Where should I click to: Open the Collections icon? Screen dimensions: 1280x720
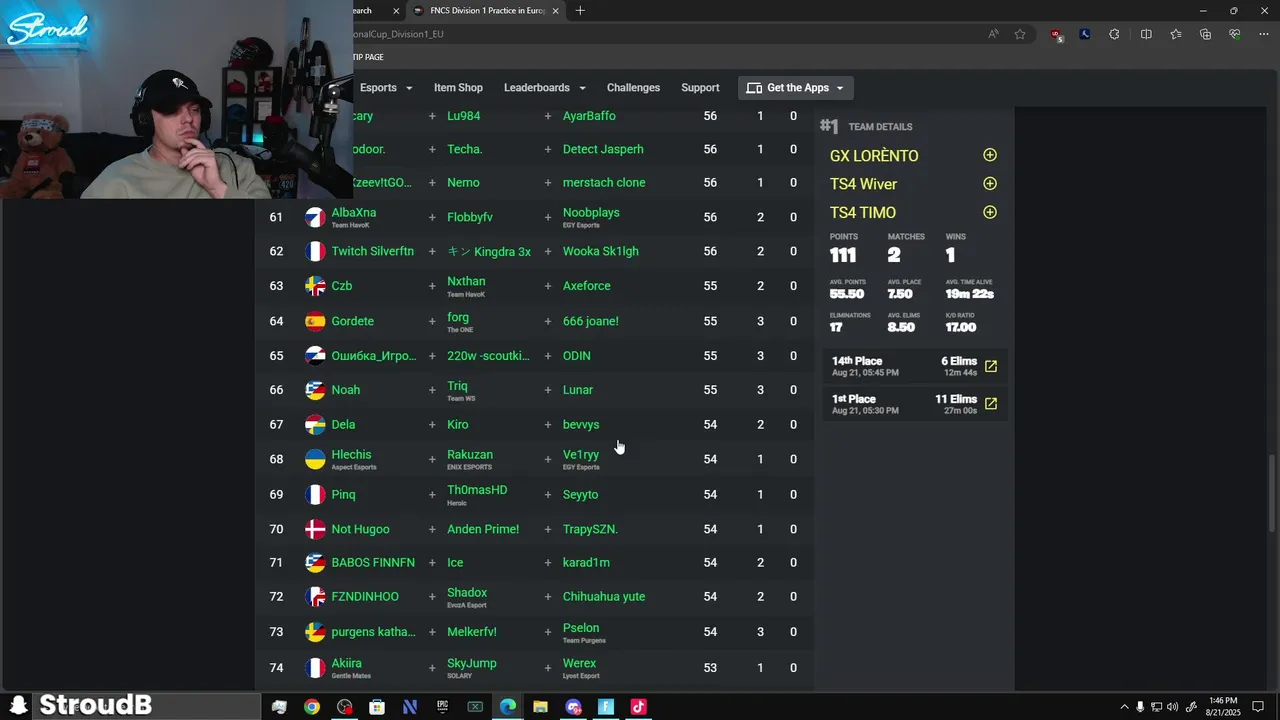(x=1205, y=34)
